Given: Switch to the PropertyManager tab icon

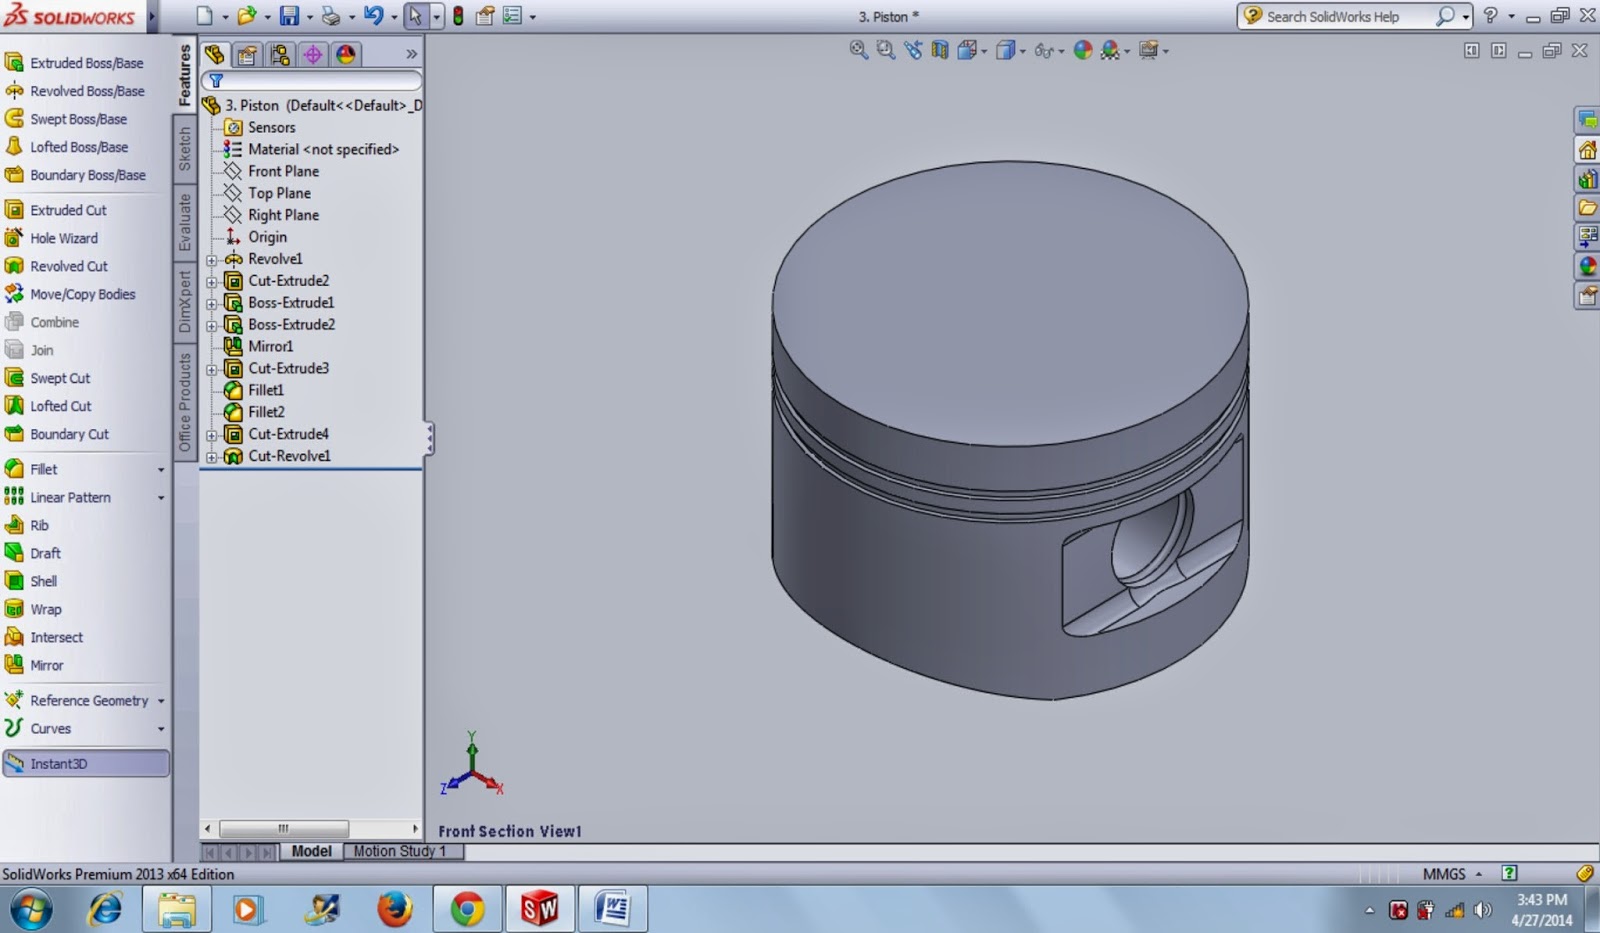Looking at the screenshot, I should tap(247, 54).
